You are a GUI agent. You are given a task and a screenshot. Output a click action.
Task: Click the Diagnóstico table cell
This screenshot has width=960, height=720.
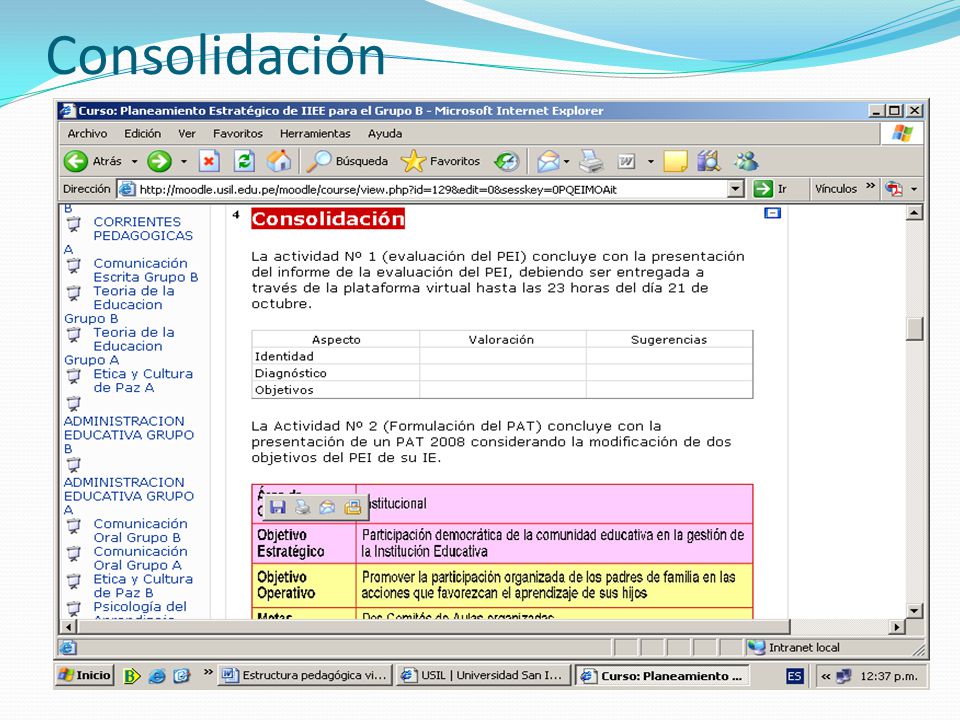click(x=336, y=373)
